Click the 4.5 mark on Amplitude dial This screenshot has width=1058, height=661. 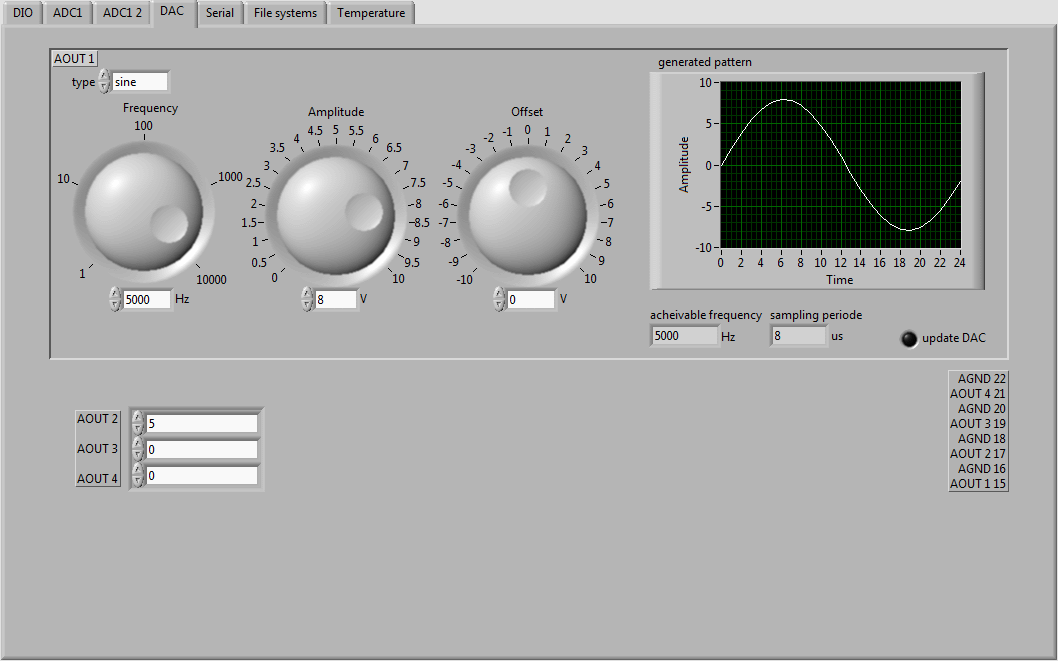pyautogui.click(x=315, y=131)
